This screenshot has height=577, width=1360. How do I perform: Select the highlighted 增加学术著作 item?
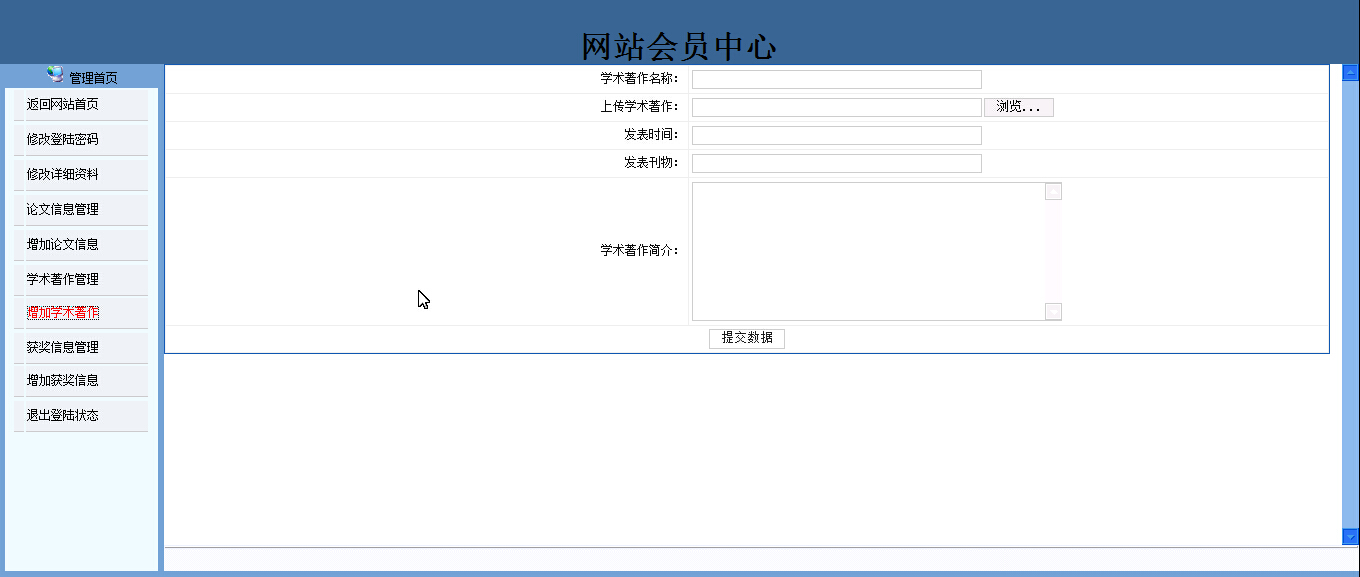63,312
